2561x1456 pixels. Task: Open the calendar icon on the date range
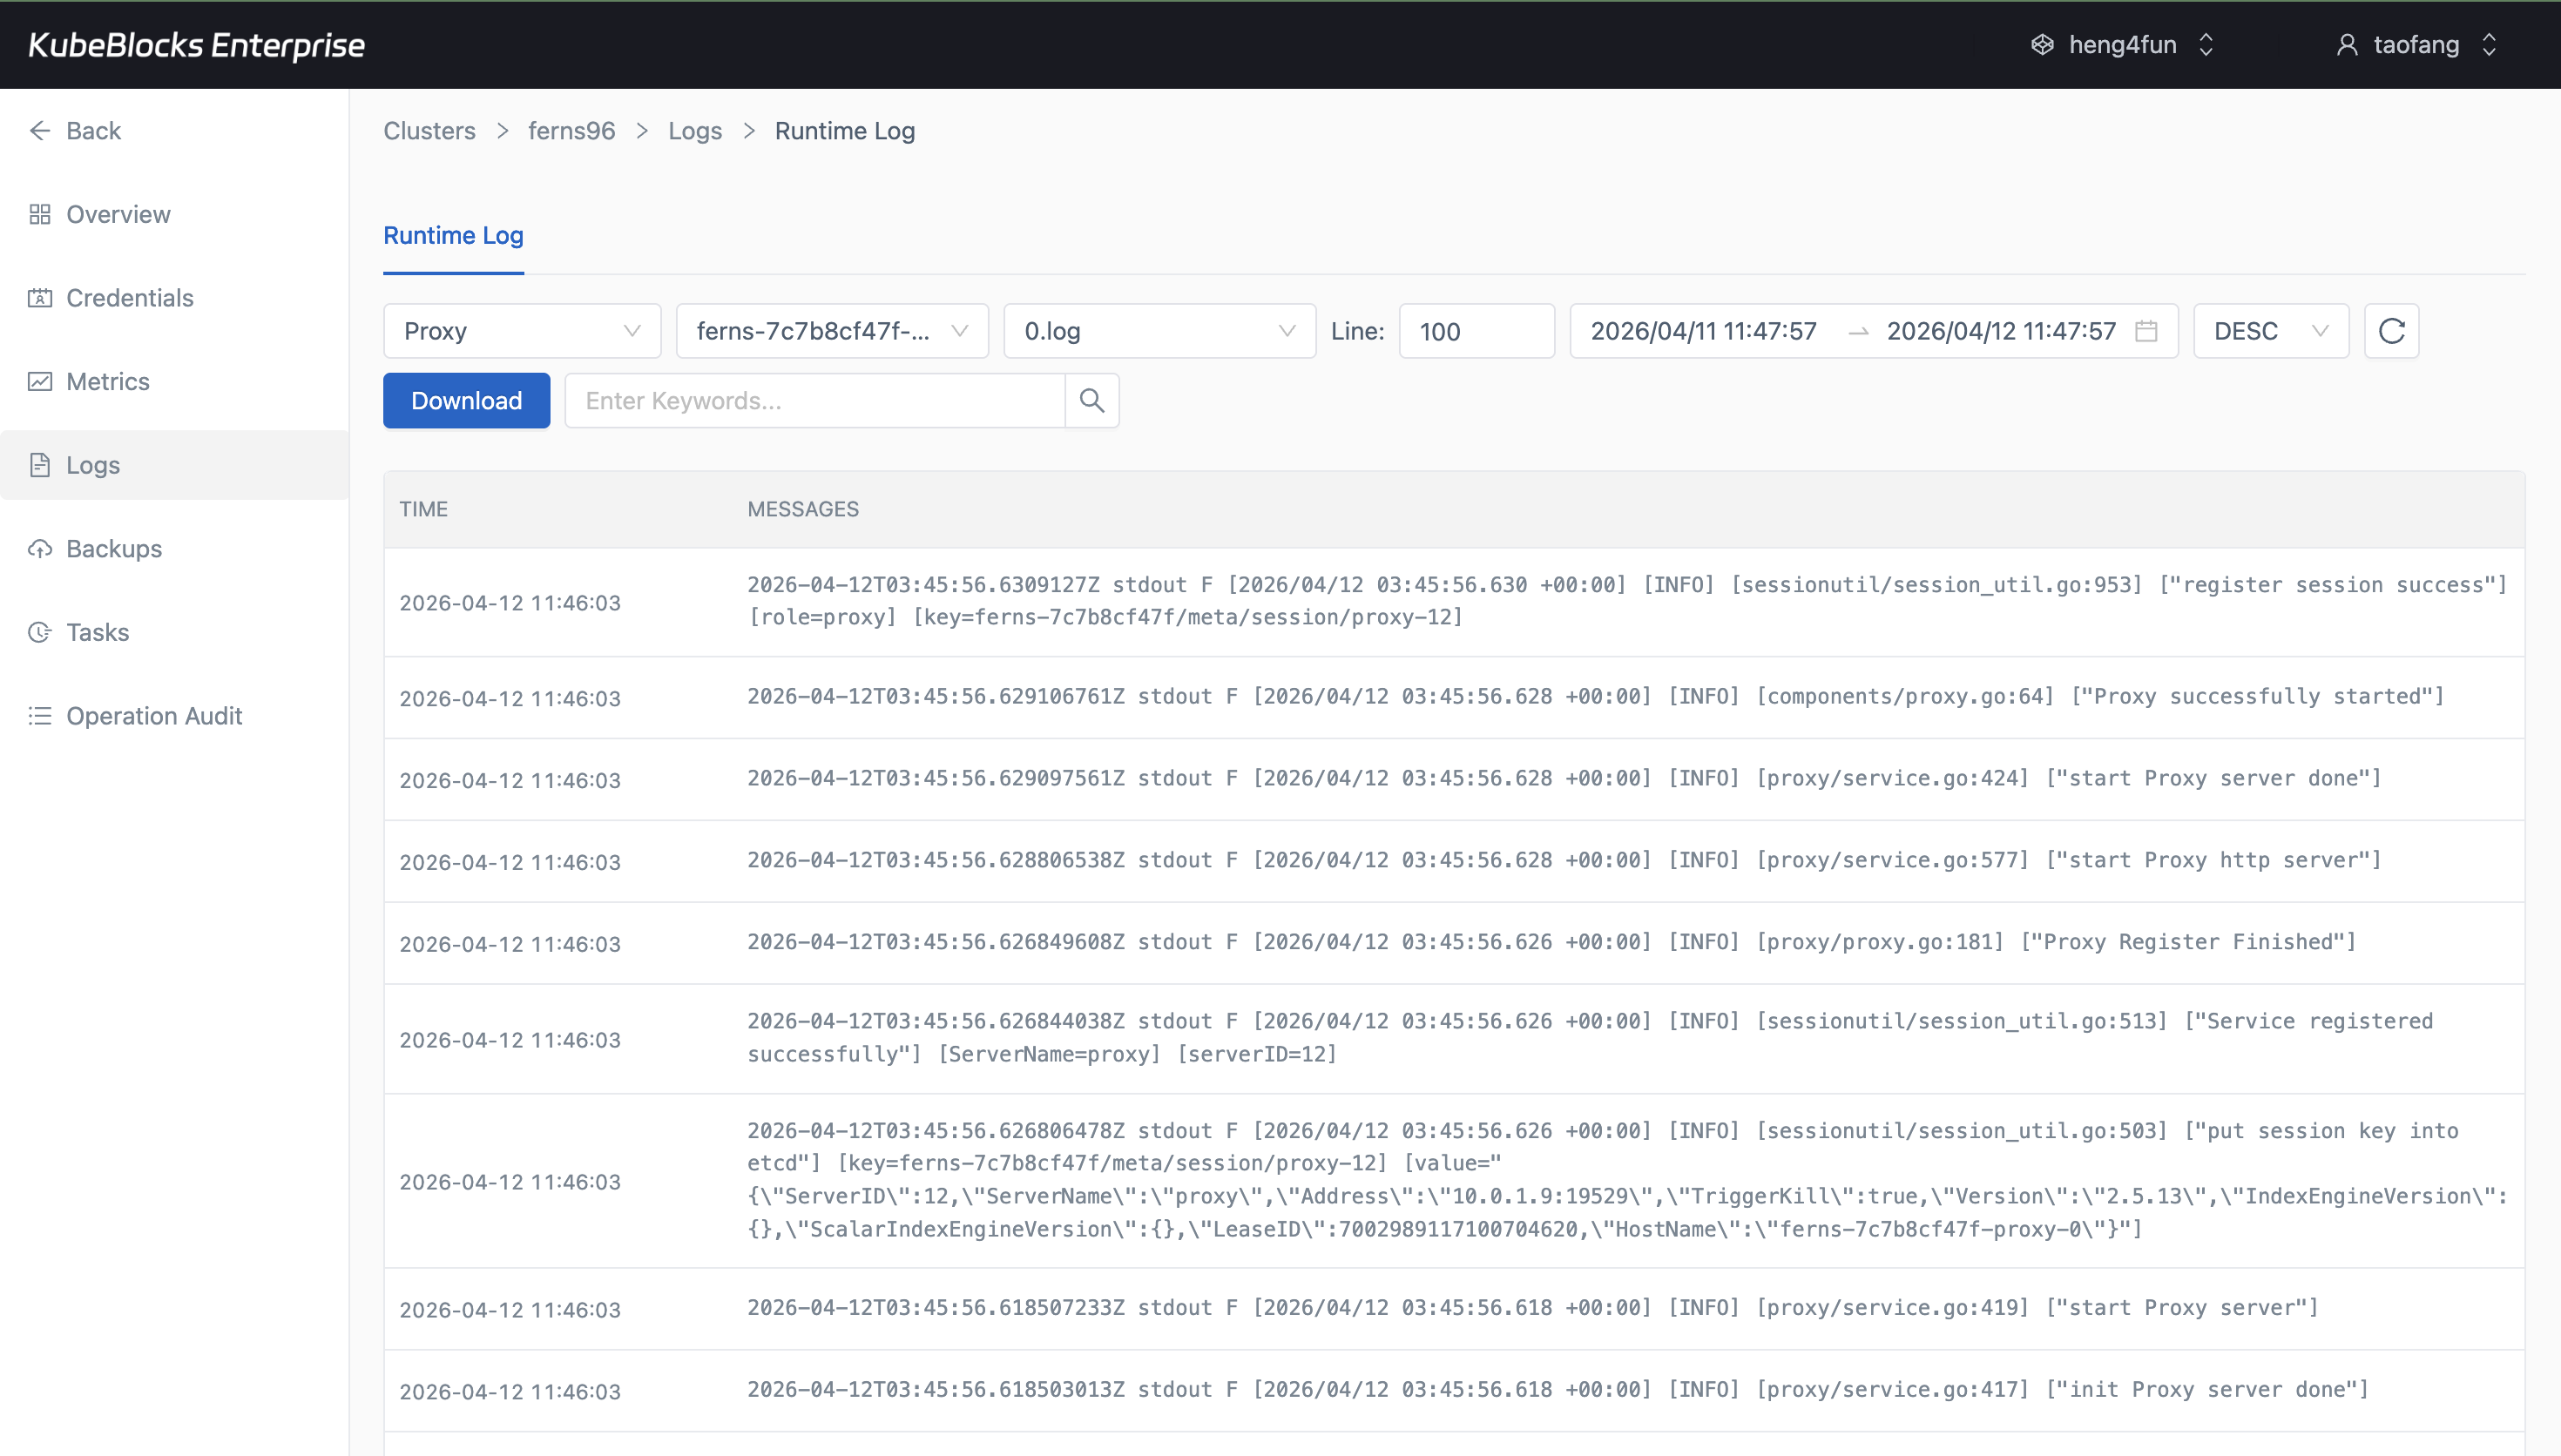click(2146, 331)
